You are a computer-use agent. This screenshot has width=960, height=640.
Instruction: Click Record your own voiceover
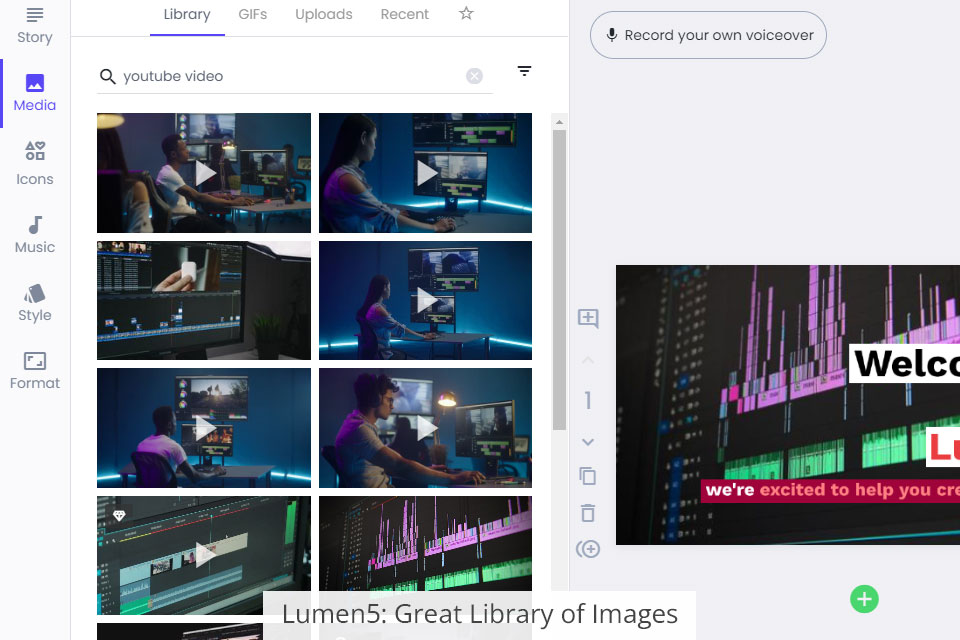[x=708, y=35]
